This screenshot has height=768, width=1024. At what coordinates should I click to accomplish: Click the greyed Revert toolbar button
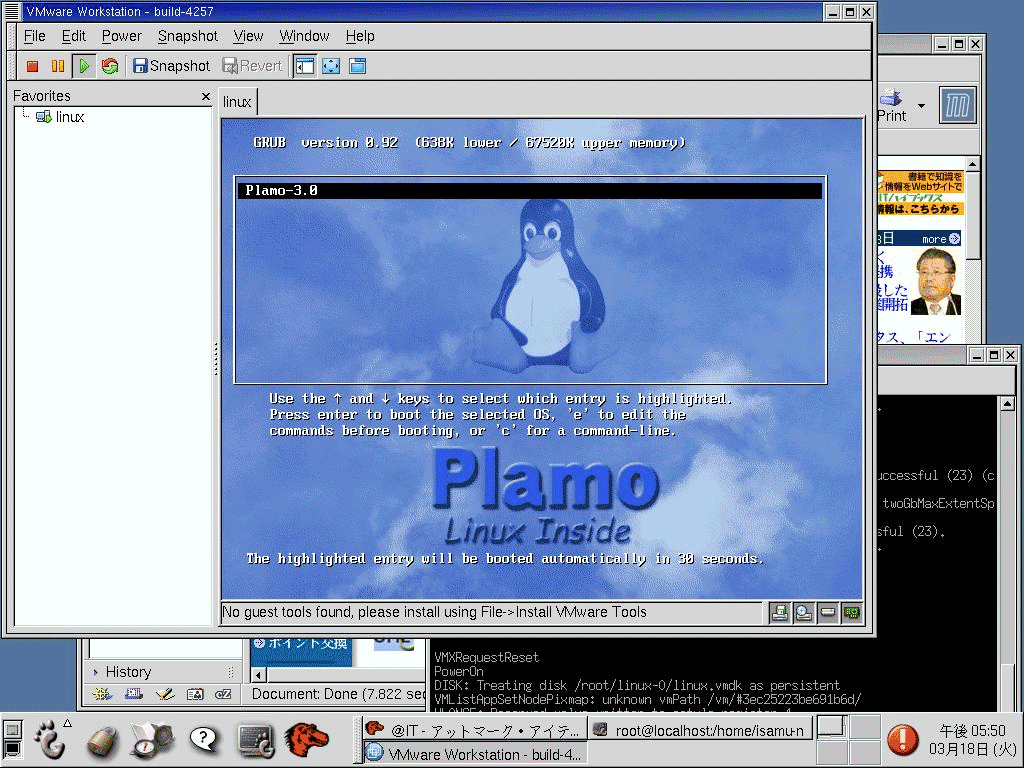tap(252, 66)
